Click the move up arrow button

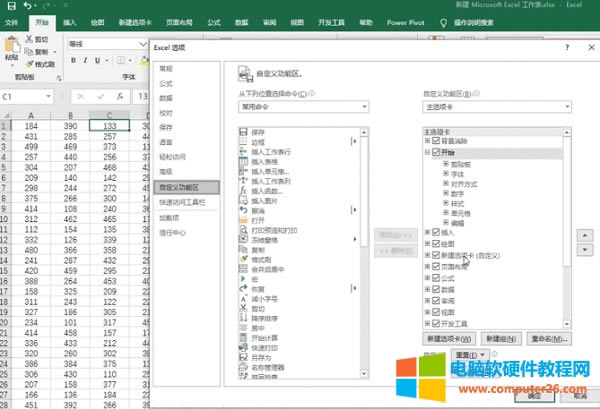[x=585, y=233]
